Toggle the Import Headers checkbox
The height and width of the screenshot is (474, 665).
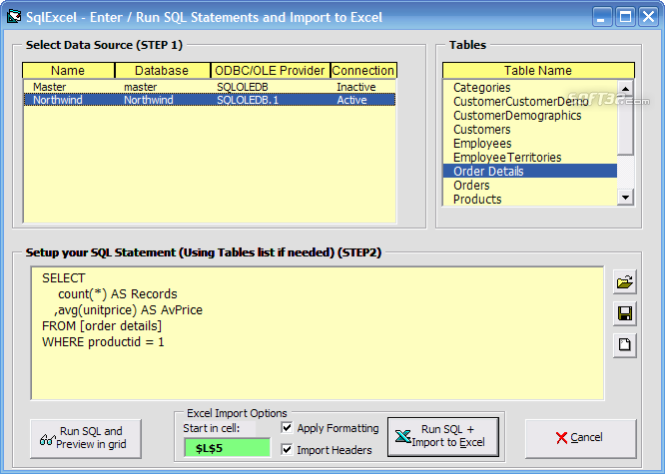[287, 449]
